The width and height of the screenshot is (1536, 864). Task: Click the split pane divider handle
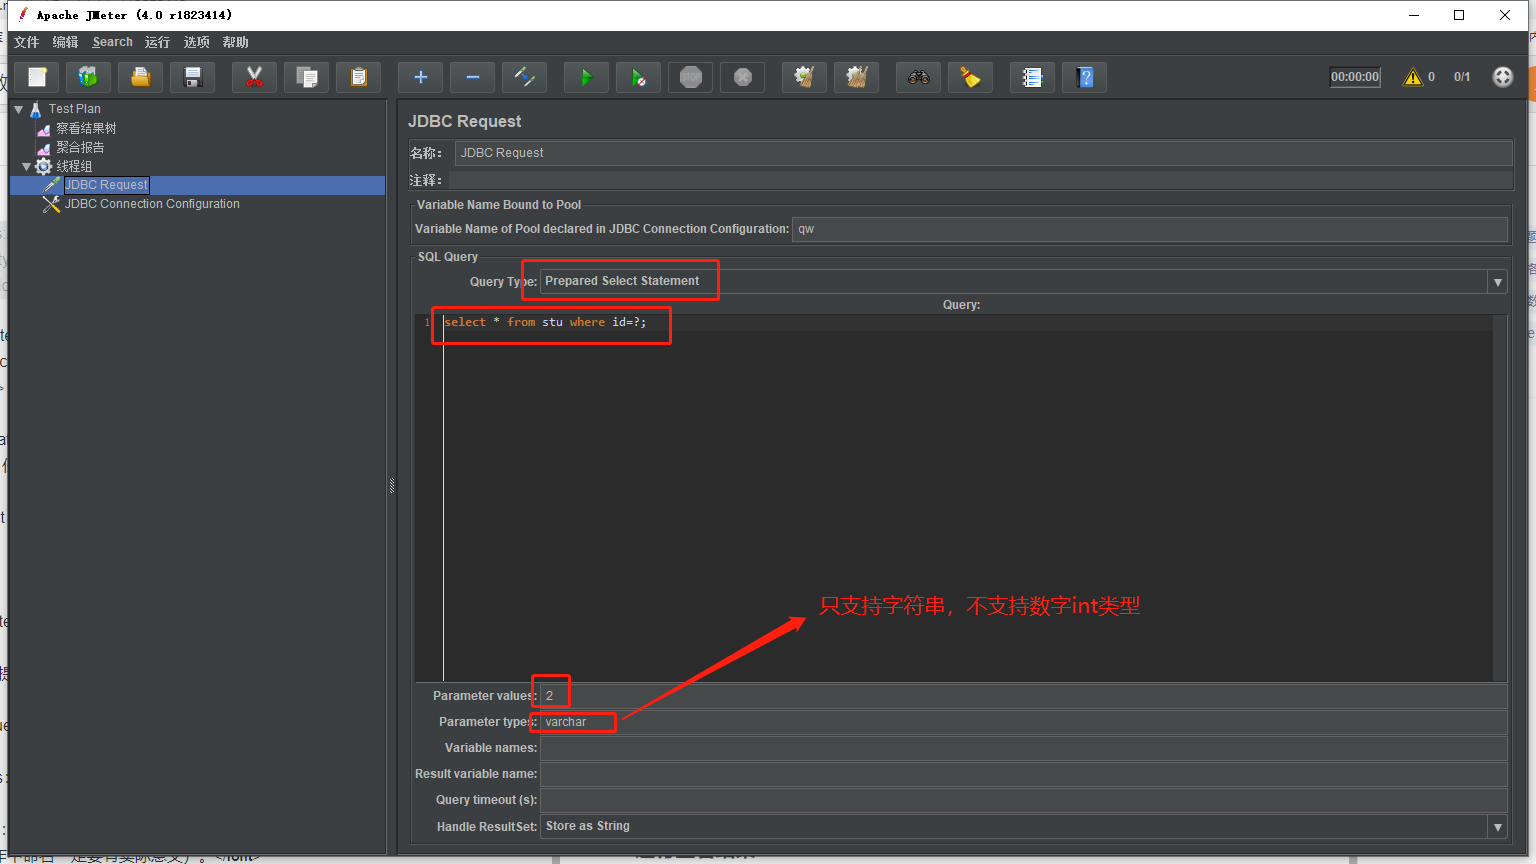click(392, 486)
